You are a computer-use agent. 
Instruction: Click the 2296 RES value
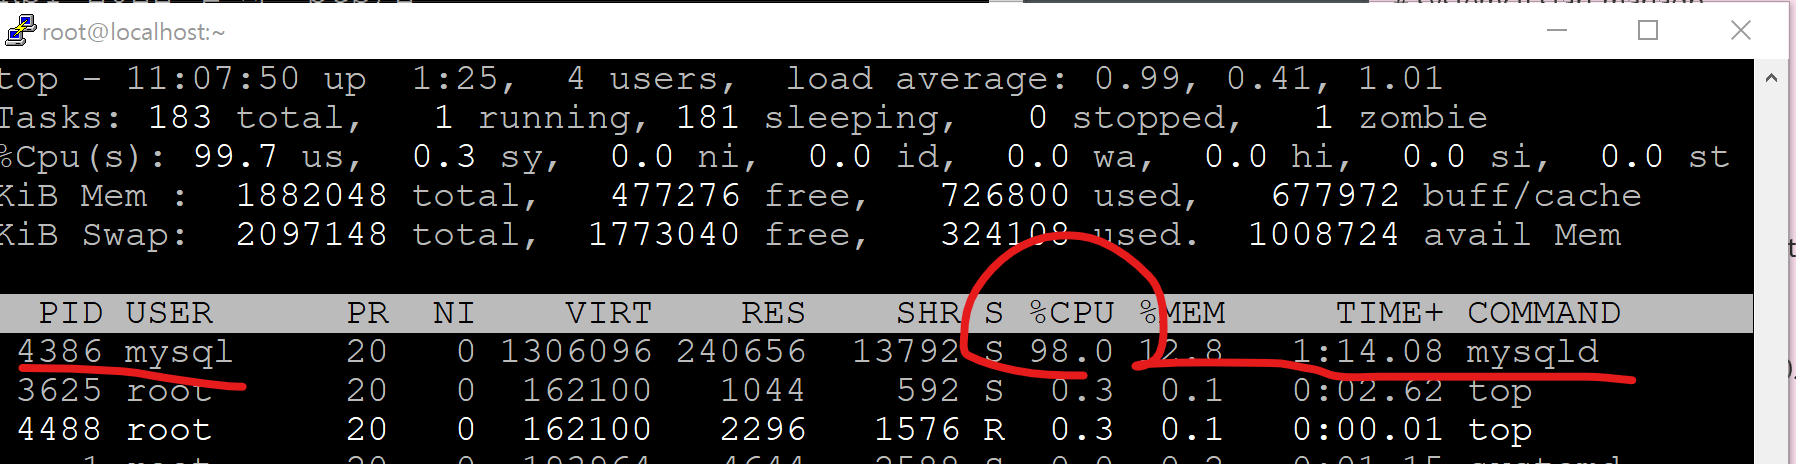763,430
